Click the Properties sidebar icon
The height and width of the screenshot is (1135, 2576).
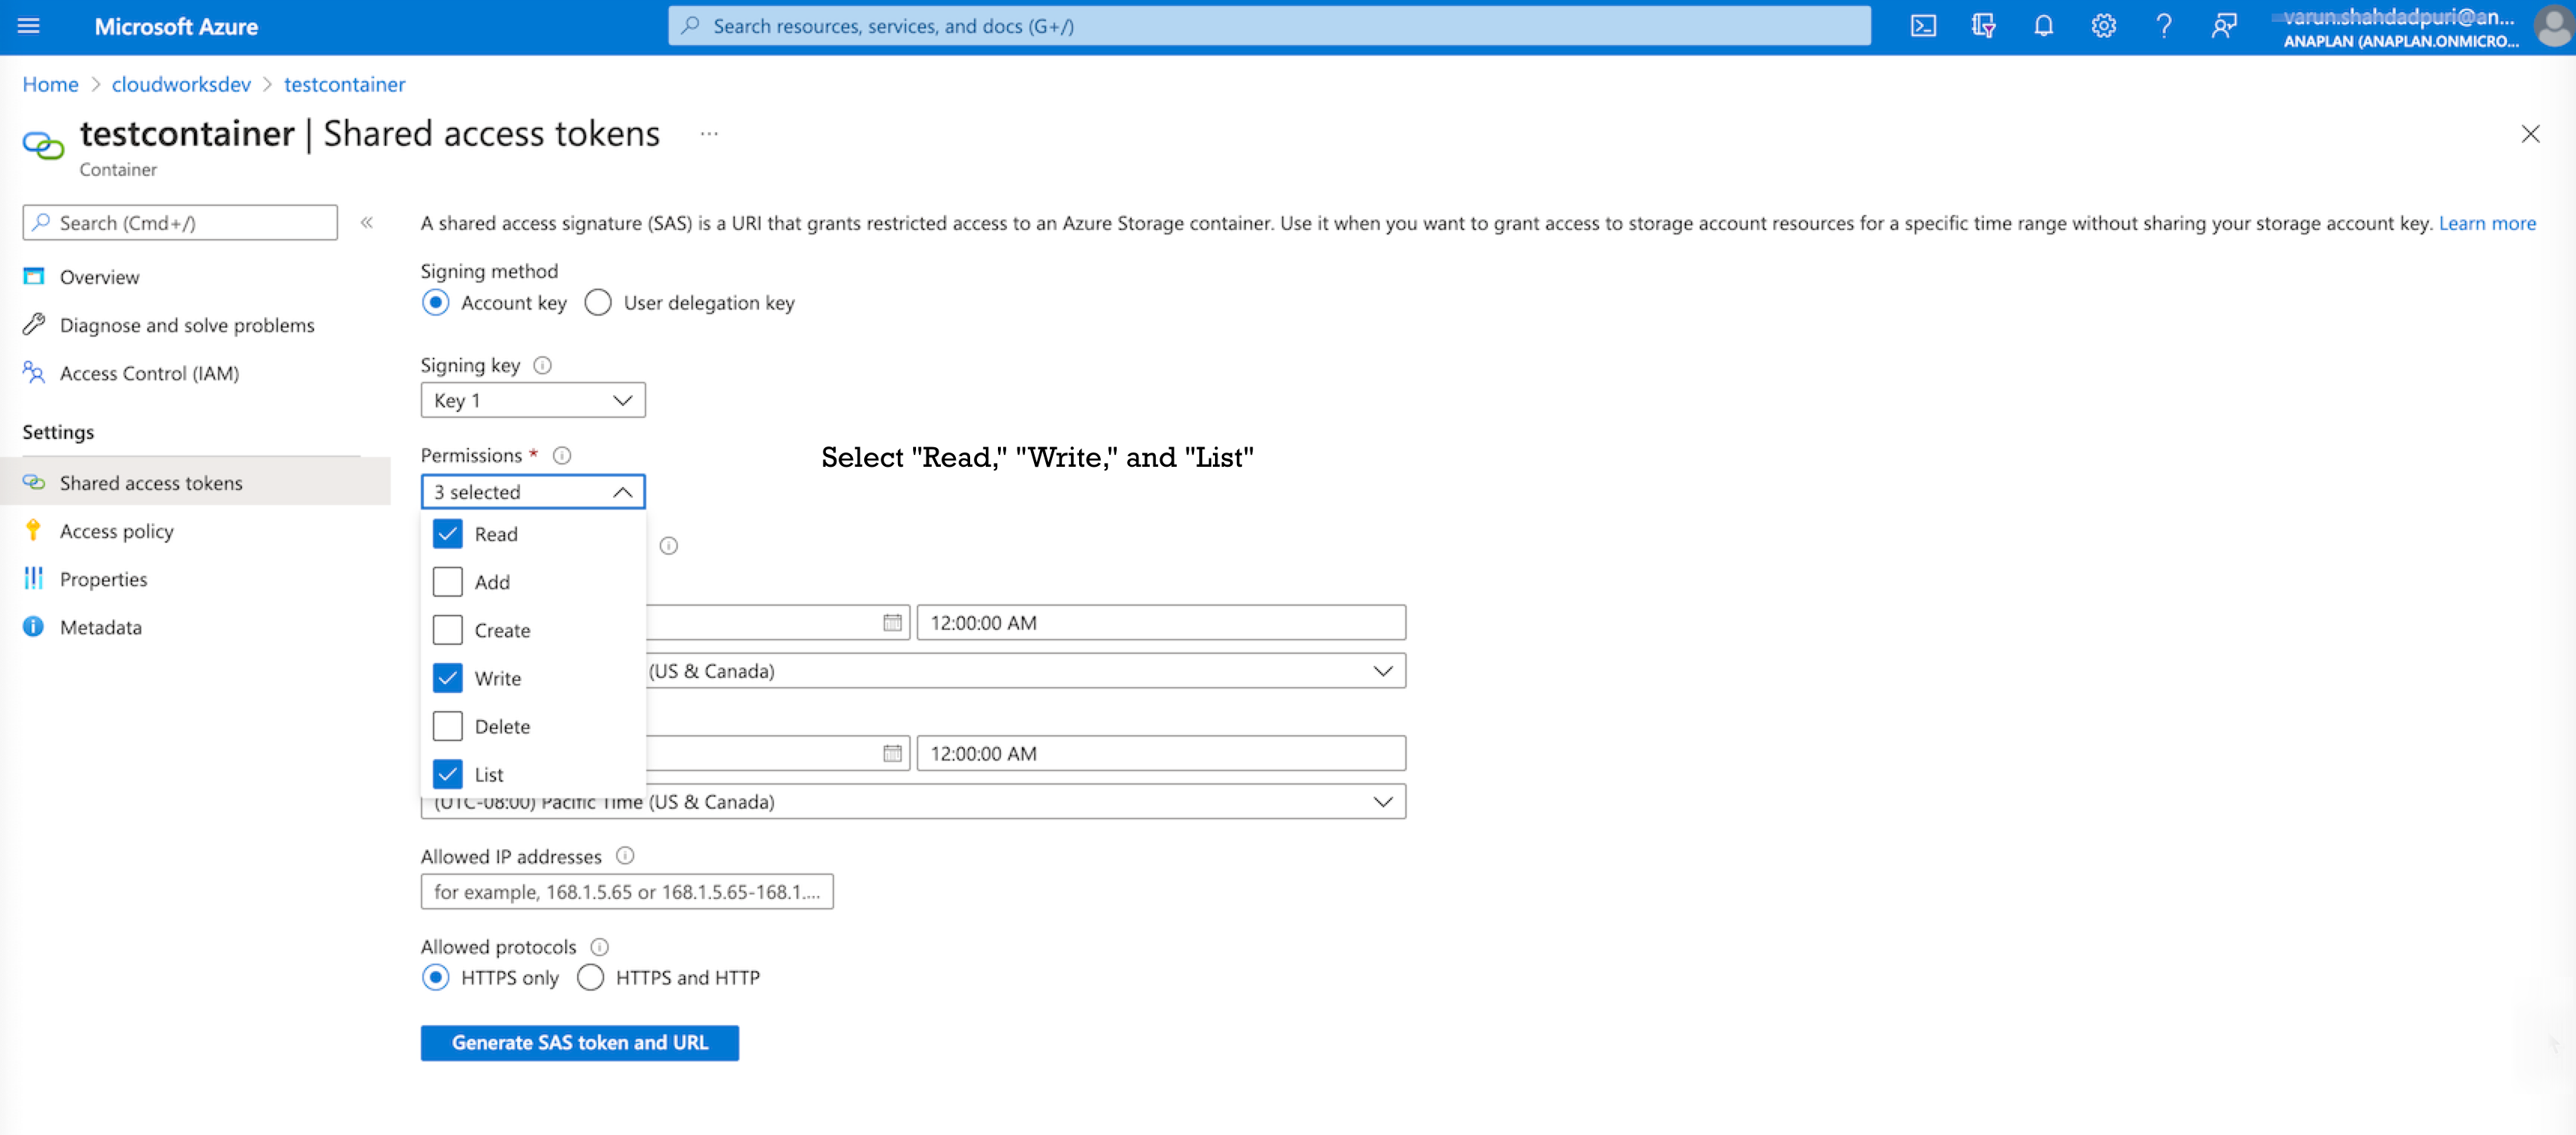36,578
